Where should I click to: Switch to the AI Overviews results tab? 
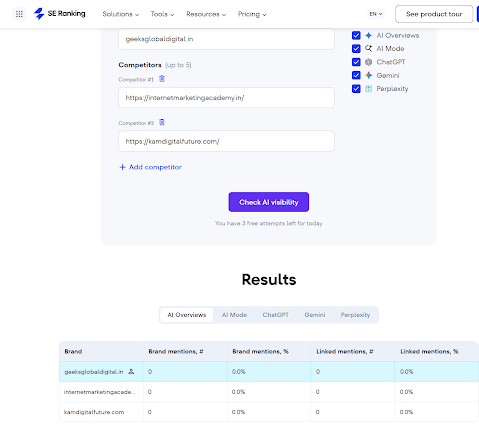[x=187, y=315]
